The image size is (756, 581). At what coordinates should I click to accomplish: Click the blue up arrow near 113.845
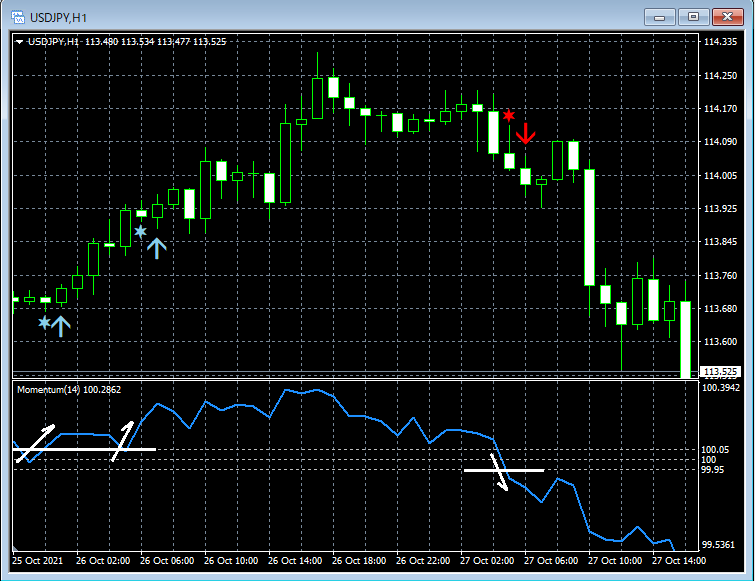coord(157,248)
